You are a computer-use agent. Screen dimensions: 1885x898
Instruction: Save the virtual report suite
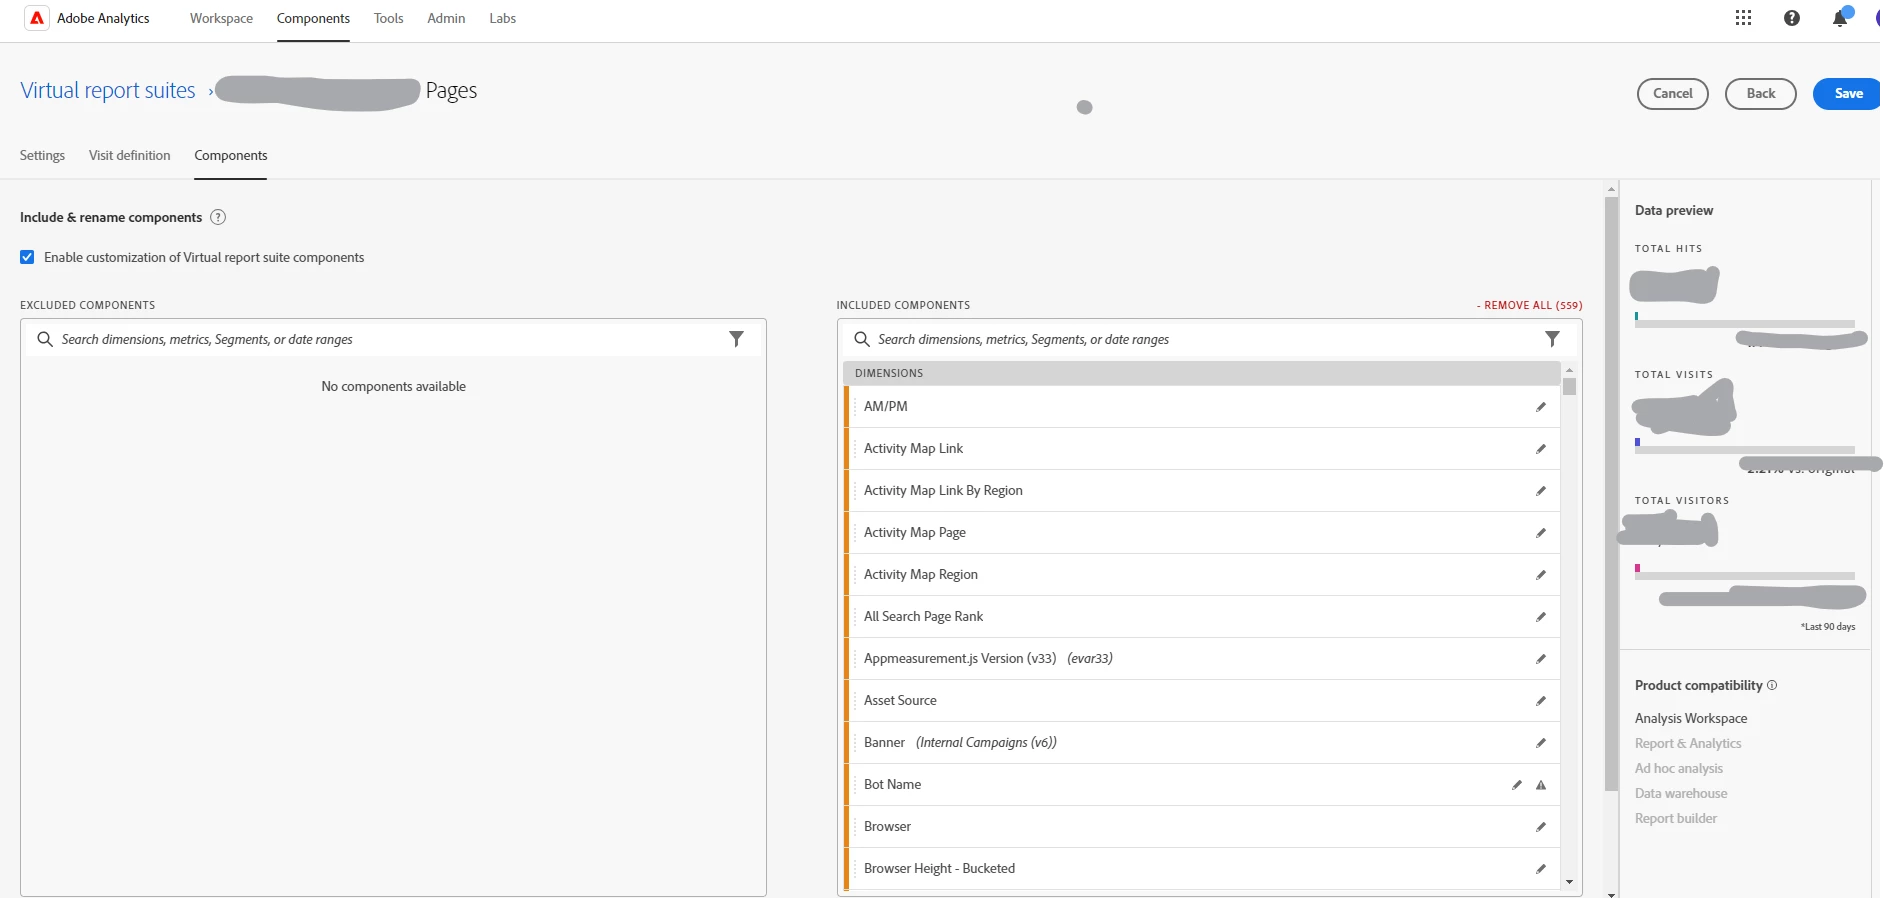coord(1848,93)
